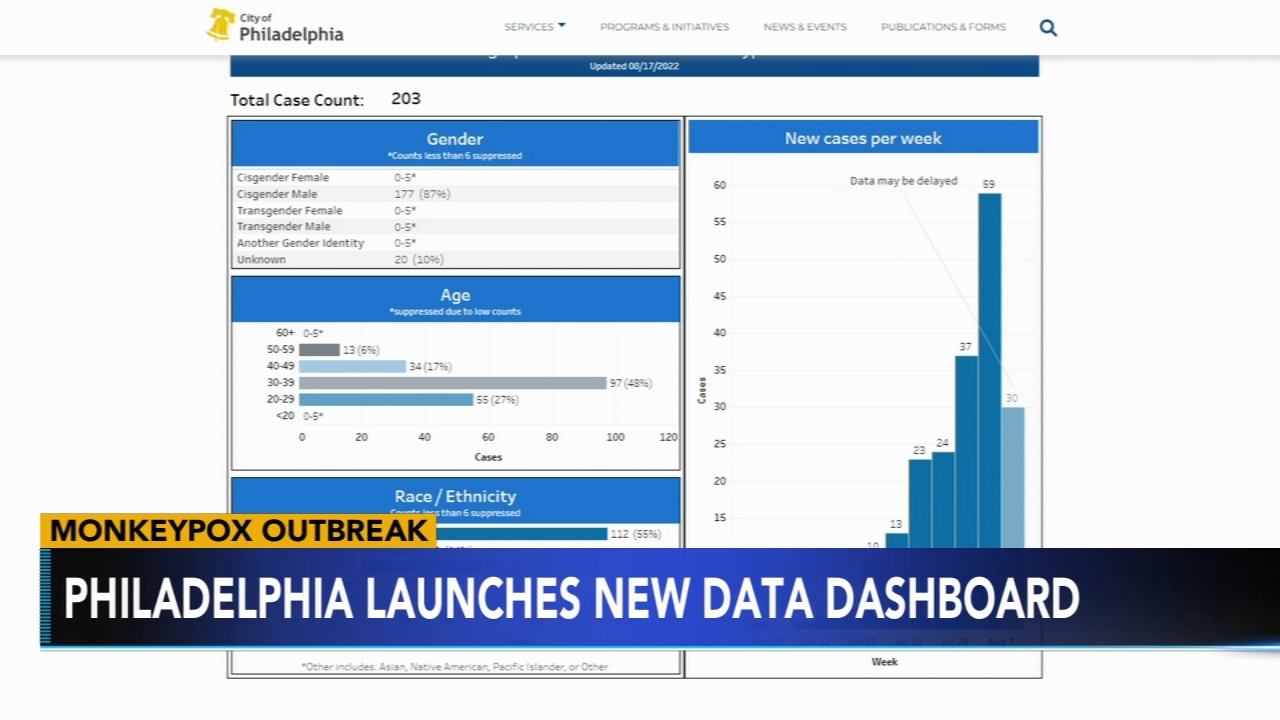
Task: Click the Cases label under Age chart
Action: coord(488,457)
